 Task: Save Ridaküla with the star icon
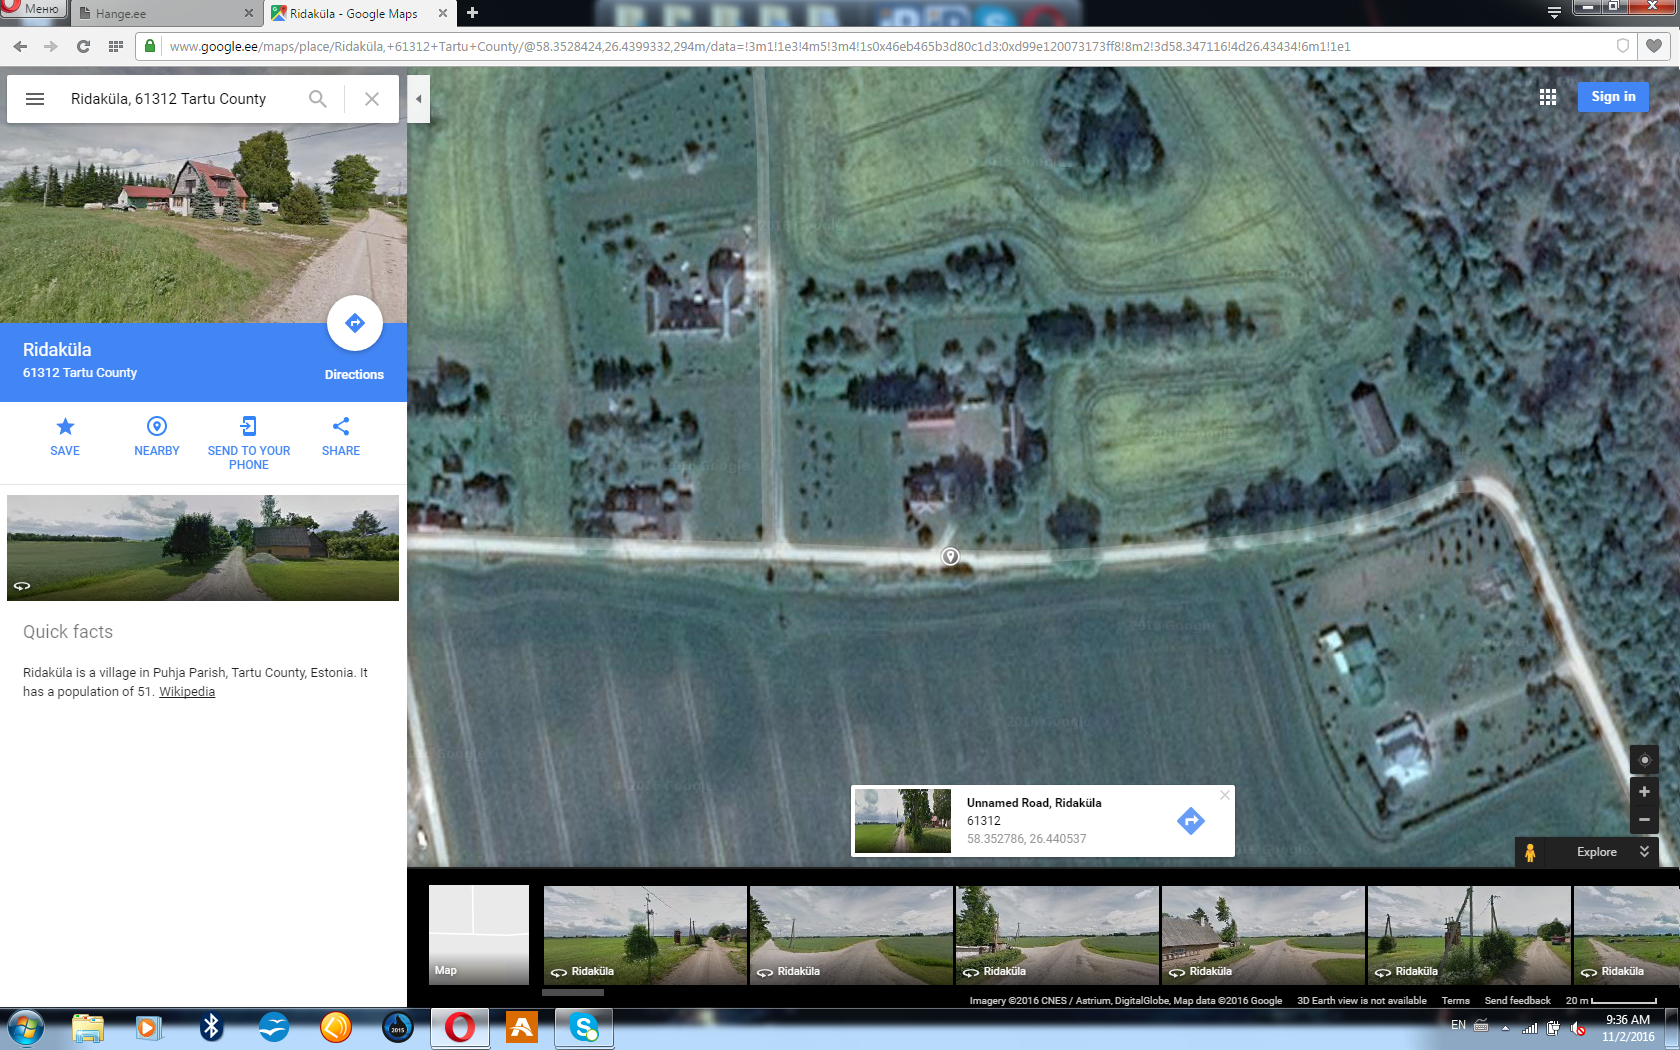pyautogui.click(x=65, y=436)
